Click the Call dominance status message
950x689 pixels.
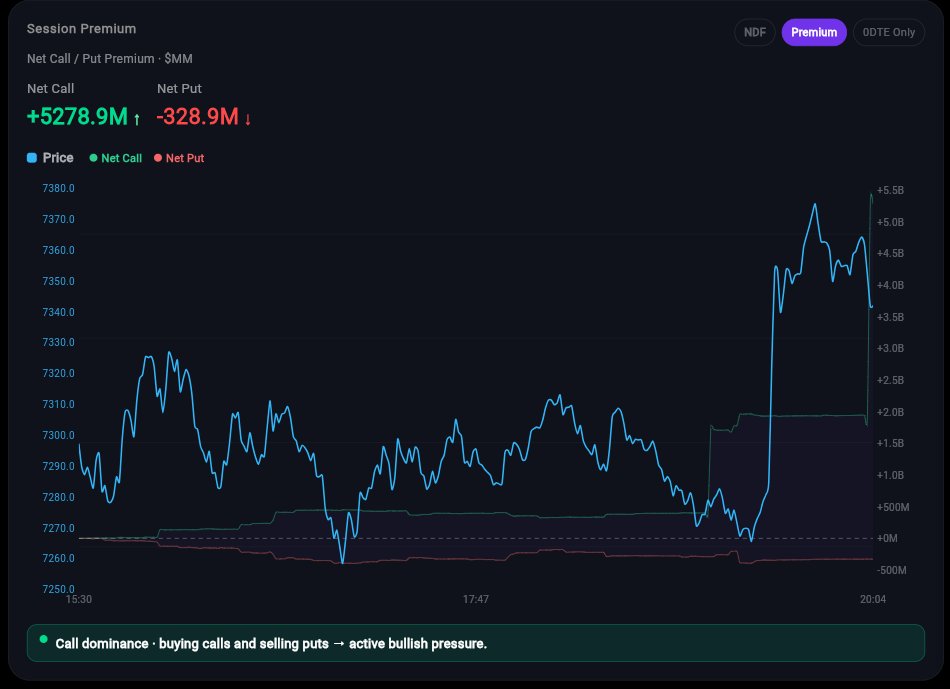(271, 644)
